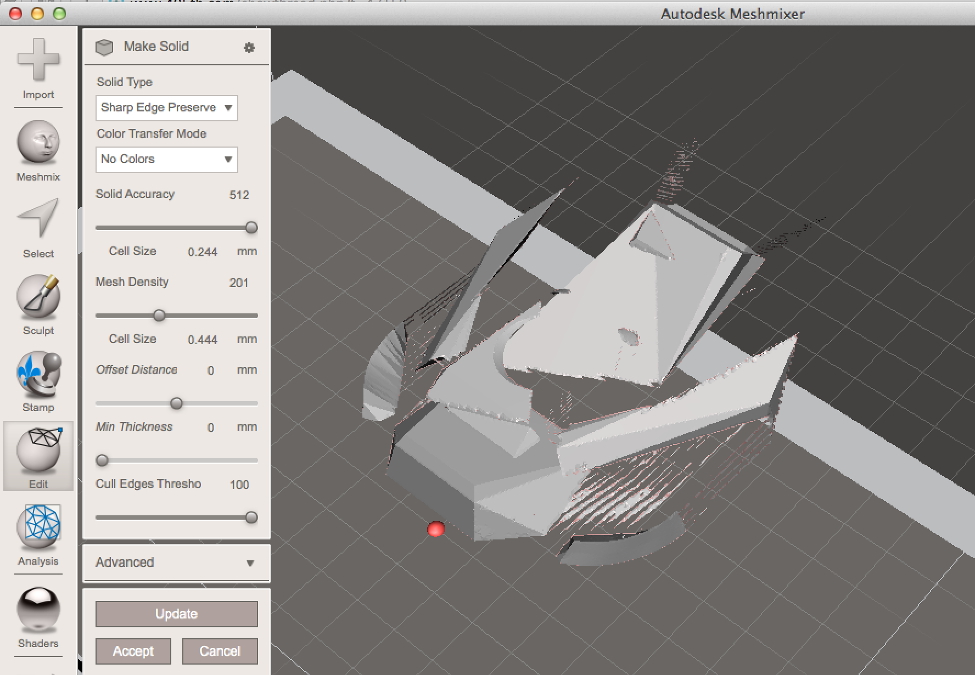Click the red pivot sphere in viewport
975x675 pixels.
pos(435,529)
